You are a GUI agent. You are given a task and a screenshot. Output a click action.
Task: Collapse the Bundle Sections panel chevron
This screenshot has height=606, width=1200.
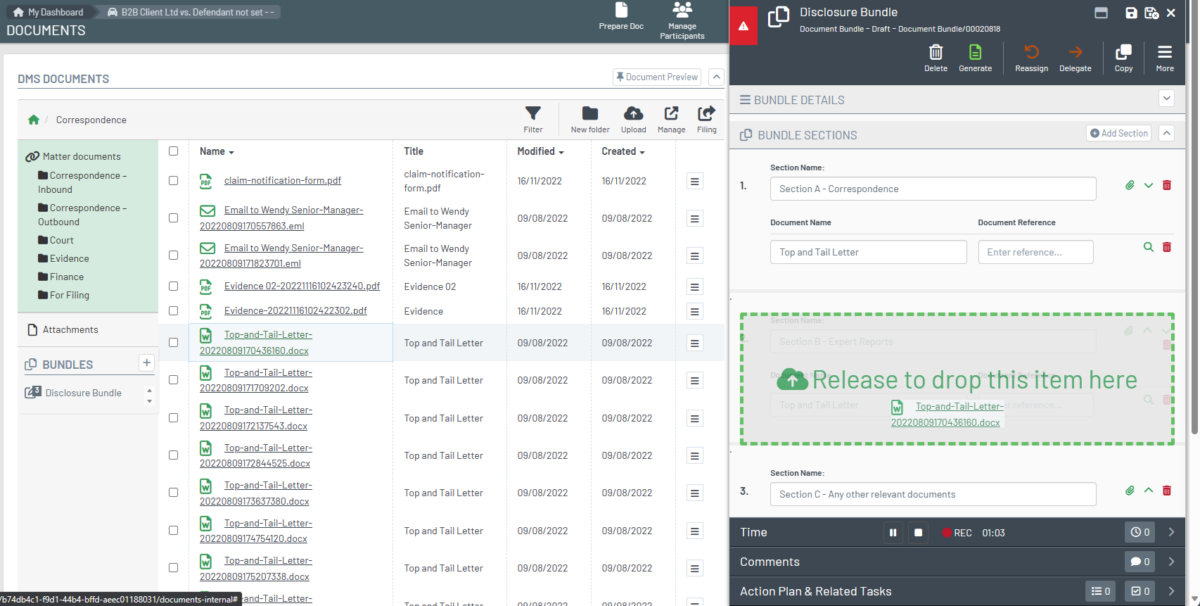tap(1165, 132)
